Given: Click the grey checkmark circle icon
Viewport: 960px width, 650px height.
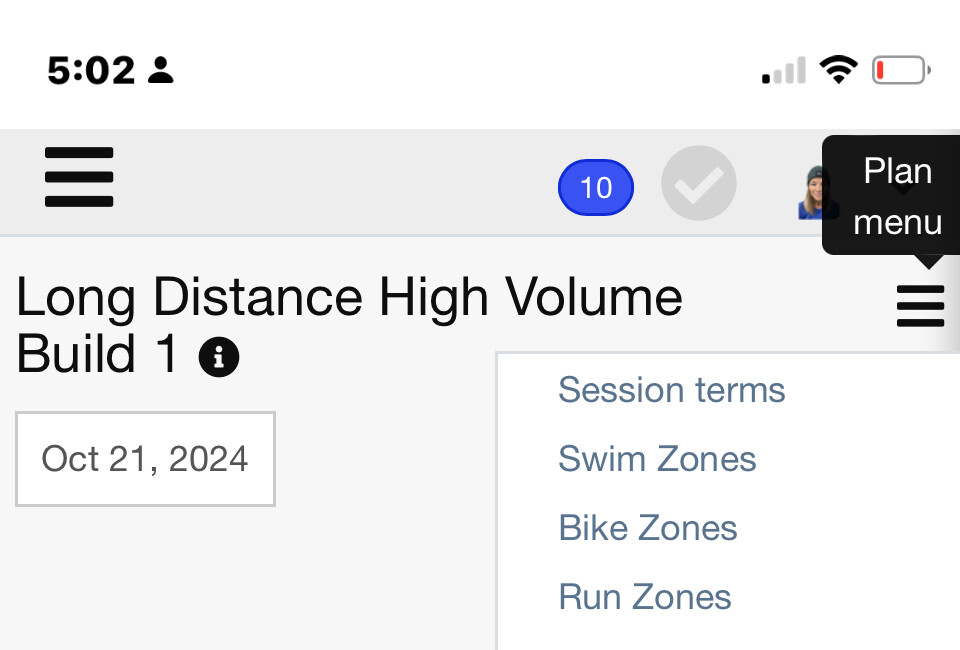Looking at the screenshot, I should coord(699,183).
